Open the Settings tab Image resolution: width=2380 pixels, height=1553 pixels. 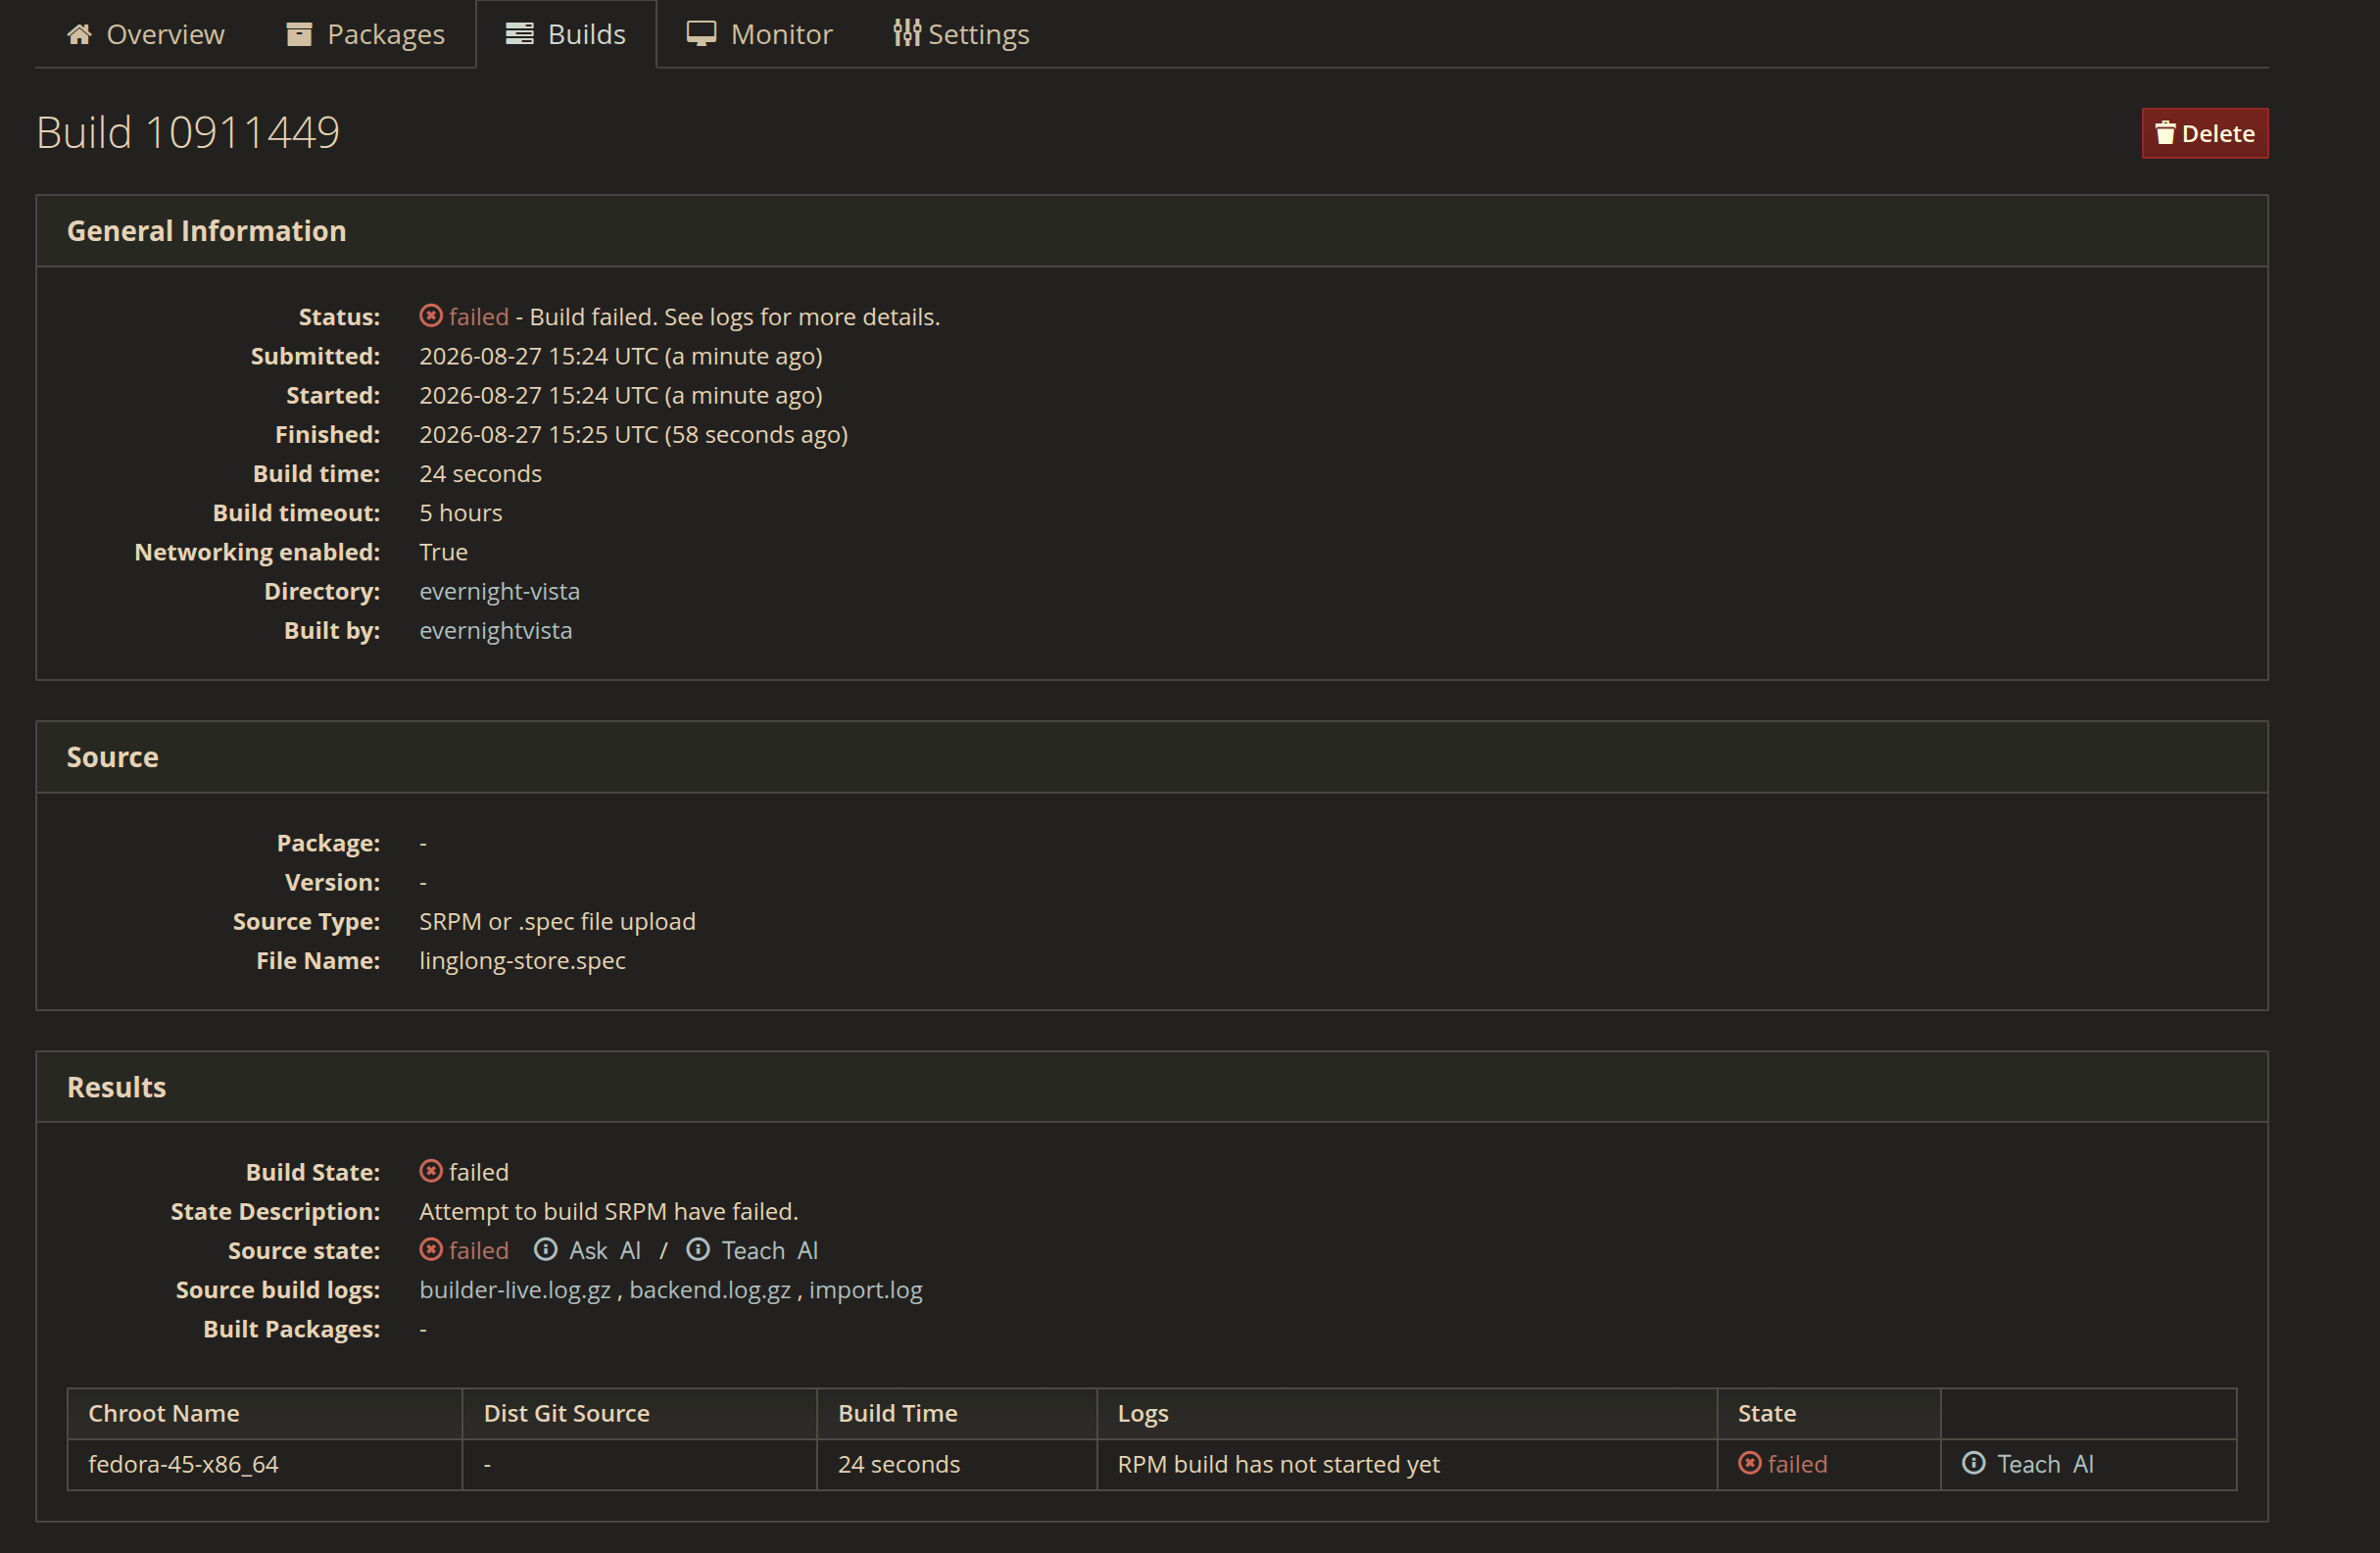click(x=961, y=34)
